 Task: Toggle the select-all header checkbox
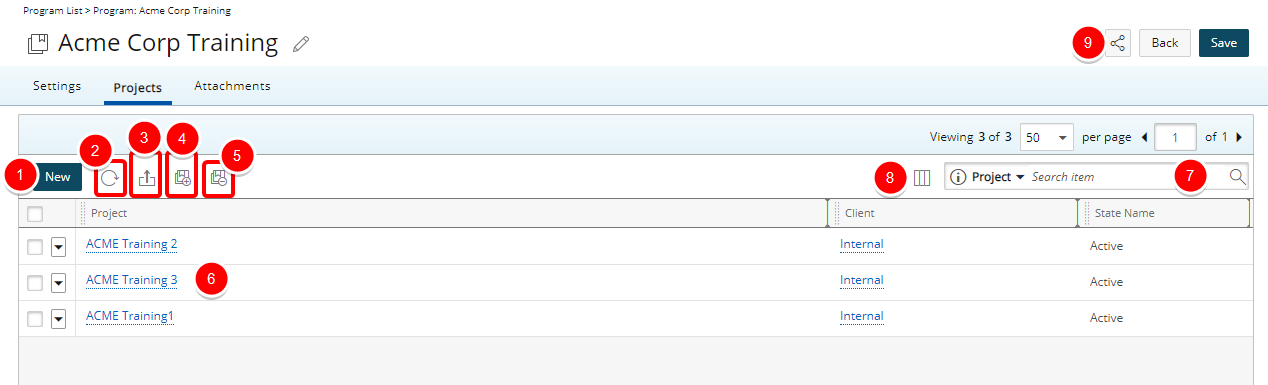click(x=35, y=213)
